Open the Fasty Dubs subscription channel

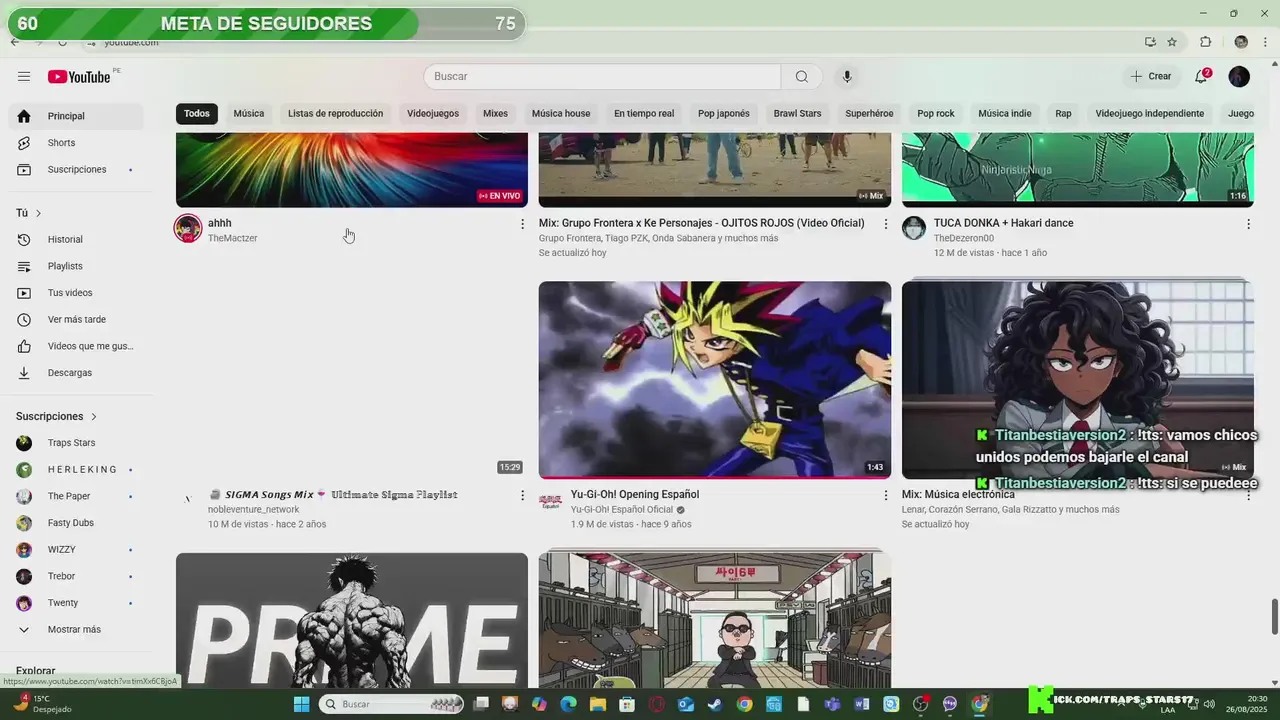76,523
